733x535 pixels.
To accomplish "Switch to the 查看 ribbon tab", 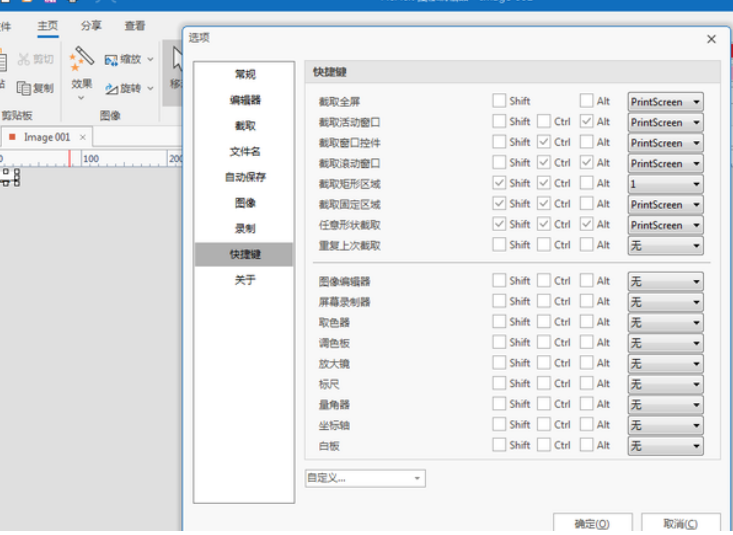I will 134,26.
